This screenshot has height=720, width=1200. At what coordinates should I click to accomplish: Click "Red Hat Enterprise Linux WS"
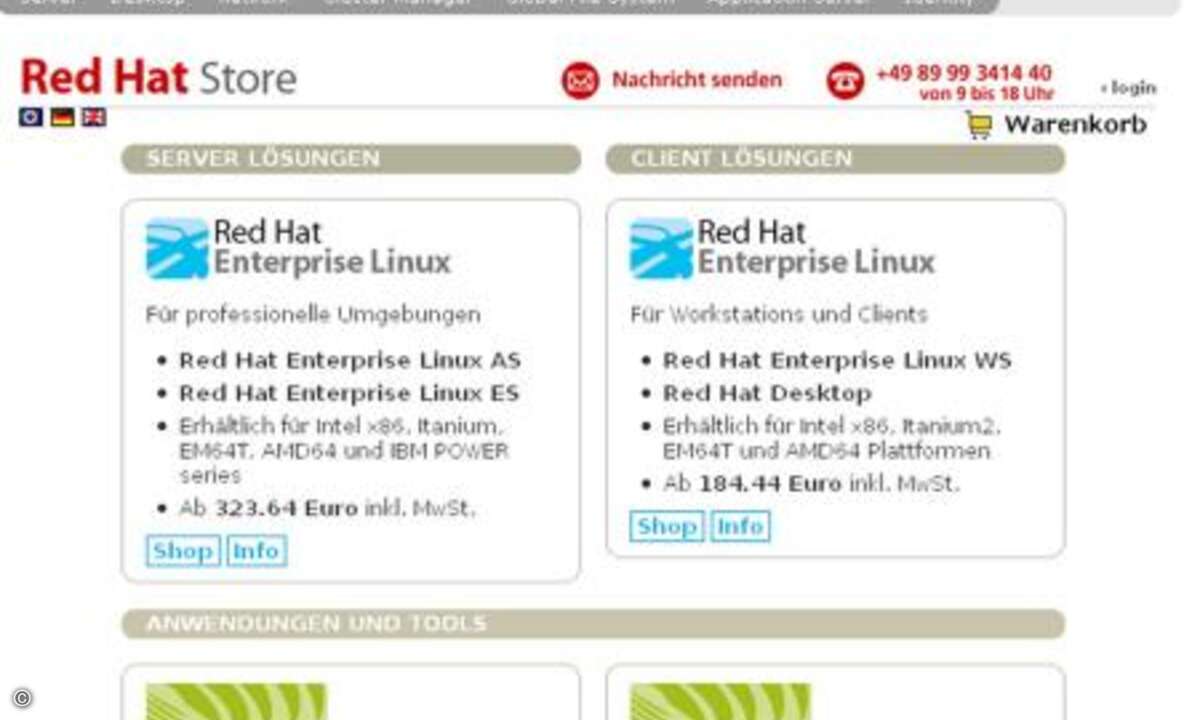pos(838,360)
